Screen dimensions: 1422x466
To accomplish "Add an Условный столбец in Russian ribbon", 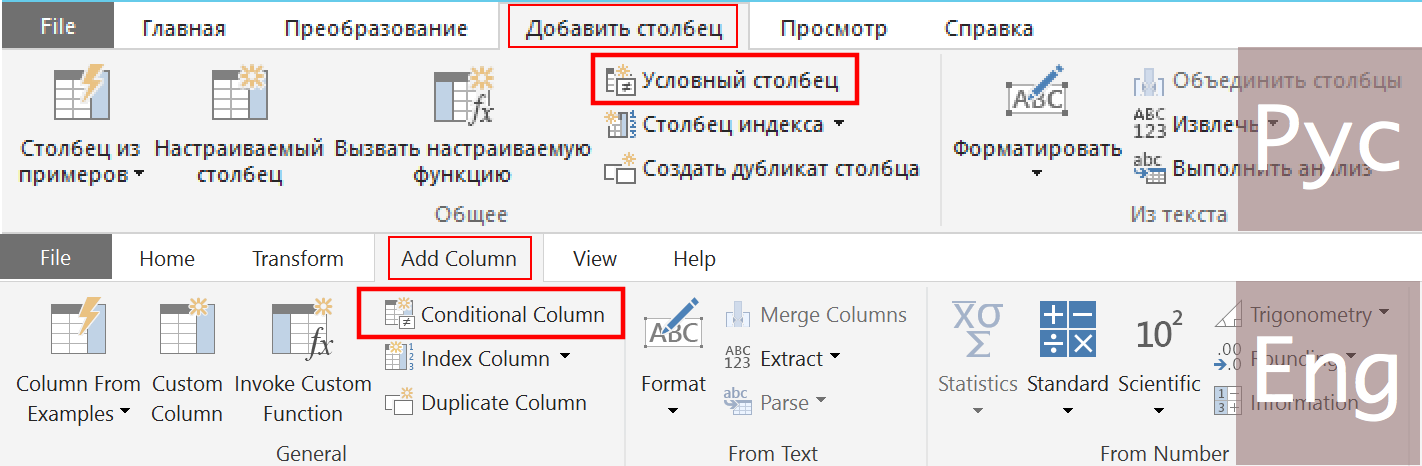I will (x=724, y=80).
